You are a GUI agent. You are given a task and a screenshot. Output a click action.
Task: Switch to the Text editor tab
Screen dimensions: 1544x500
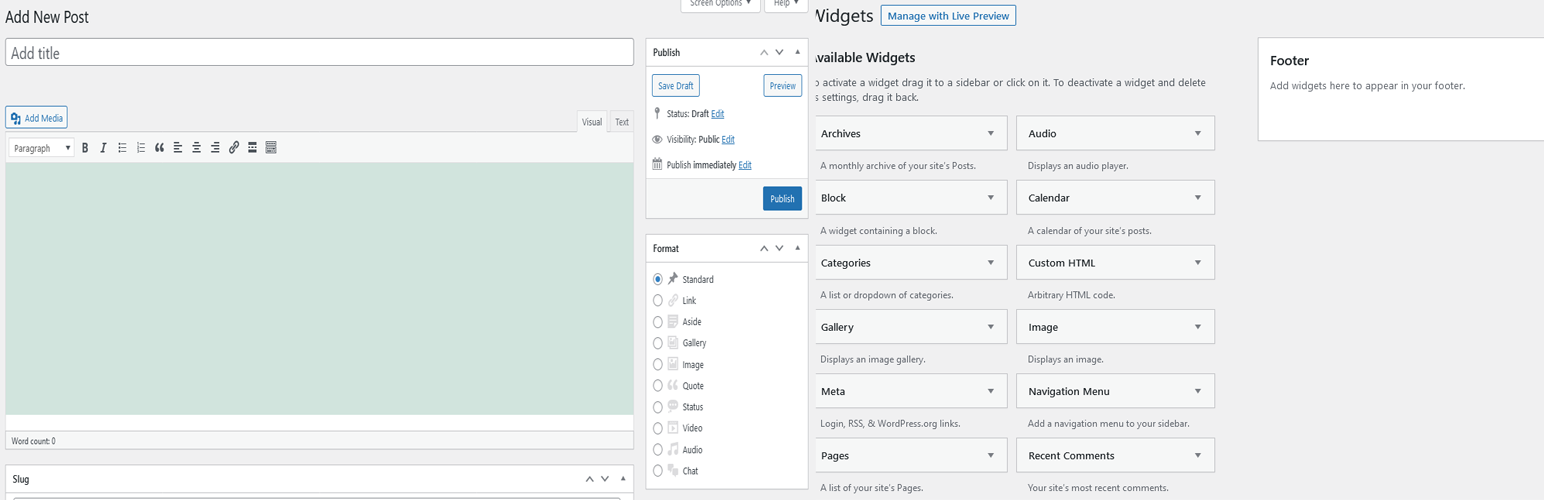pos(622,122)
